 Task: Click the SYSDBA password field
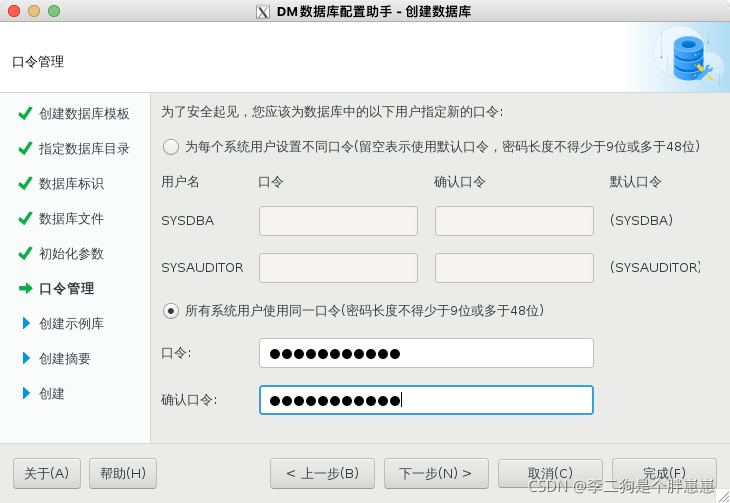[x=338, y=221]
